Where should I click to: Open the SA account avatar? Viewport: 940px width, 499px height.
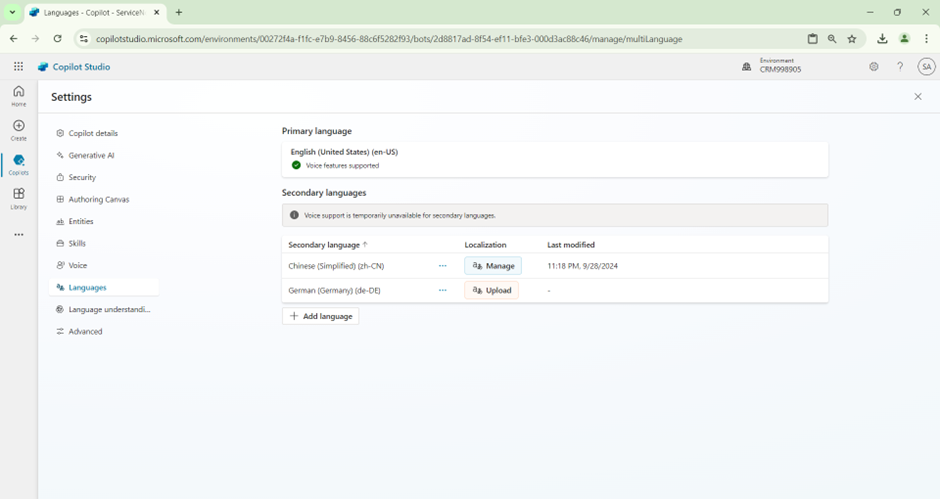coord(926,67)
